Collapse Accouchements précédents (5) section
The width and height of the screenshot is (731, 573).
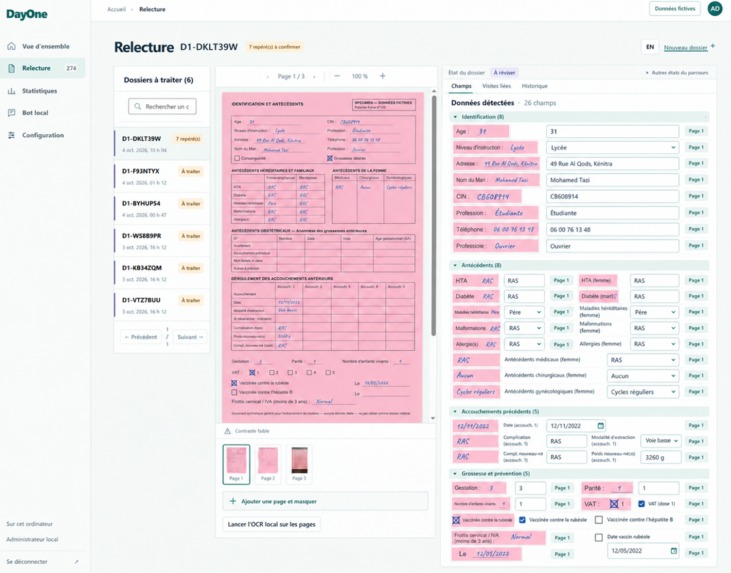tap(579, 412)
